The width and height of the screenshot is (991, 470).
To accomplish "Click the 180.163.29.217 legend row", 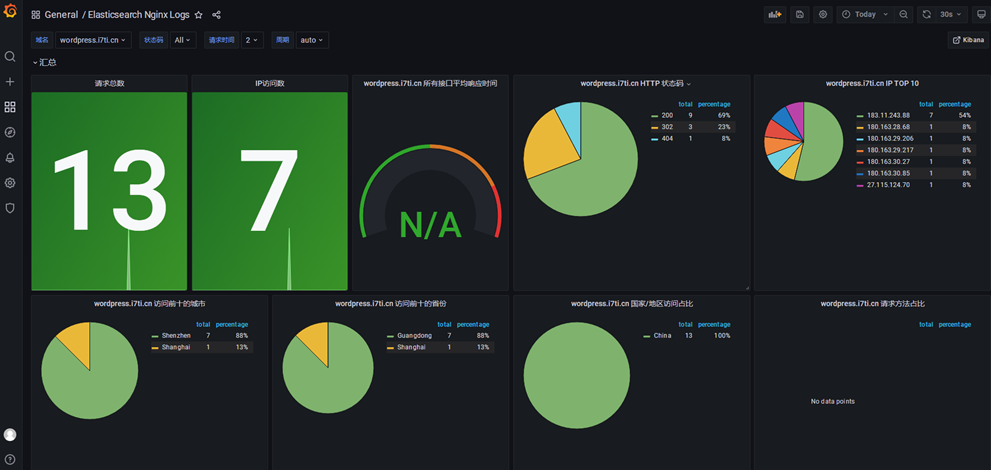I will (x=914, y=150).
